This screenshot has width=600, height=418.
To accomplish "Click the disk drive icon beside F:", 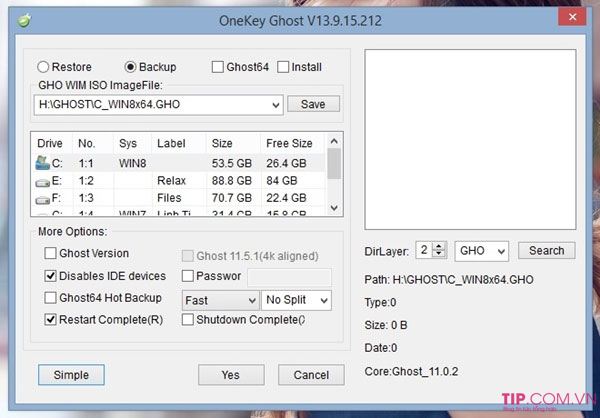I will point(42,200).
